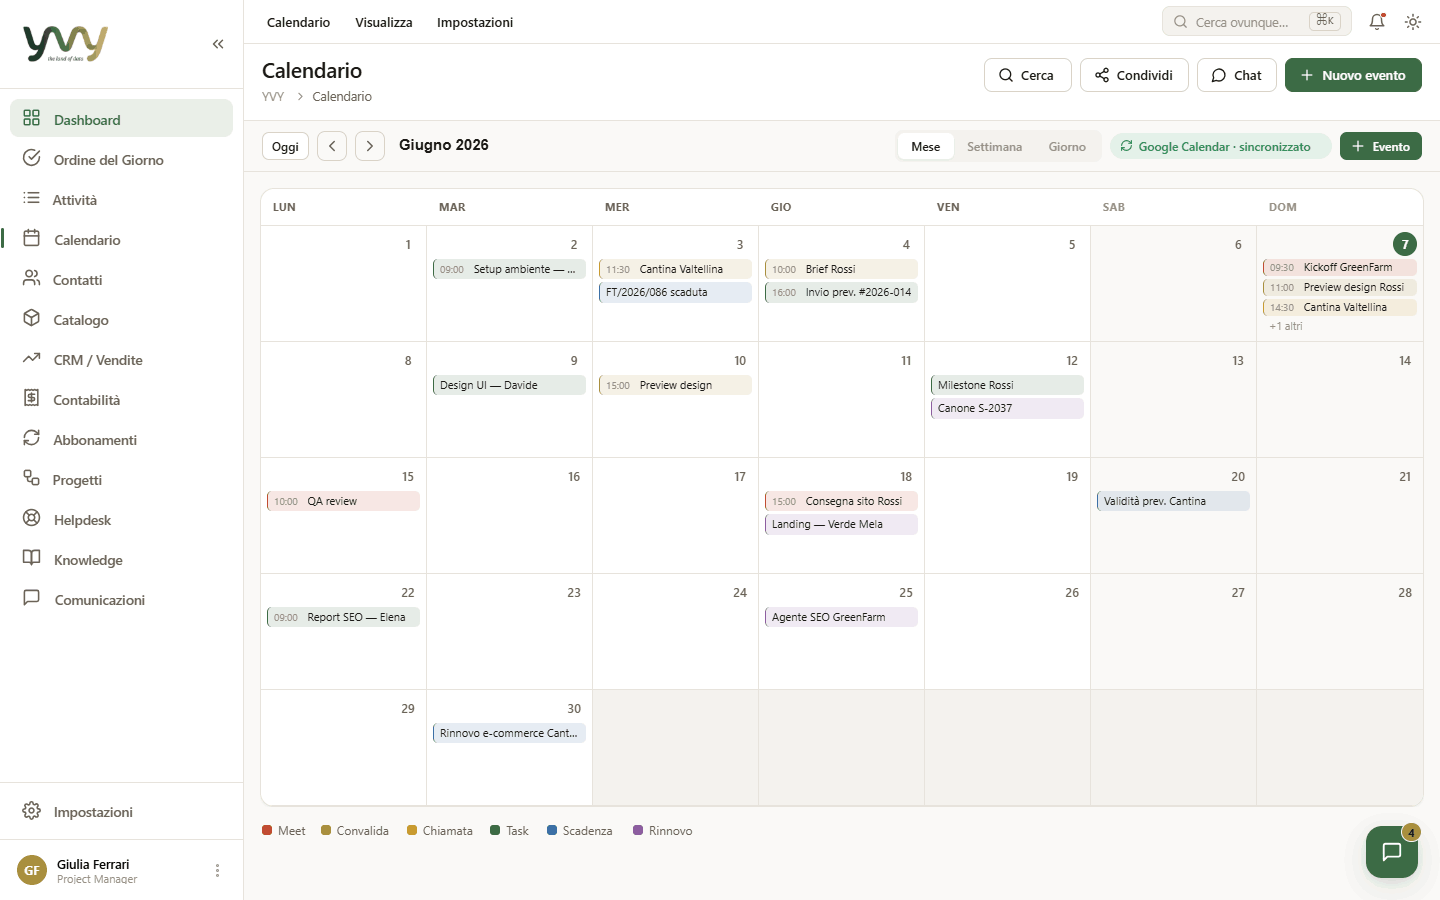Screen dimensions: 1440x900
Task: Click the Condividi button
Action: (x=1134, y=75)
